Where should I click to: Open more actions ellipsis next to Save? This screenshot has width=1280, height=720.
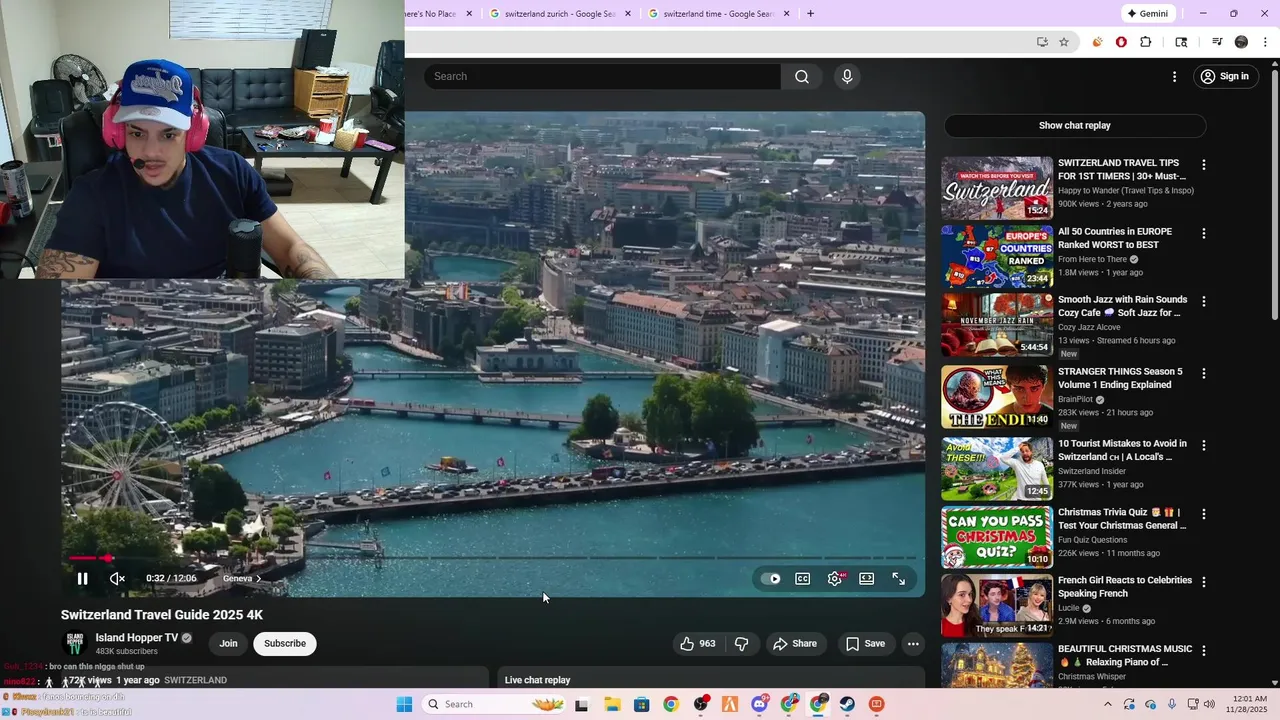point(913,644)
